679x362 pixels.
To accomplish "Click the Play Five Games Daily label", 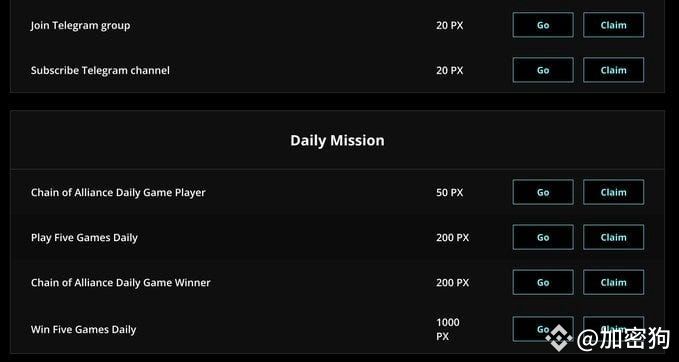I will tap(84, 238).
